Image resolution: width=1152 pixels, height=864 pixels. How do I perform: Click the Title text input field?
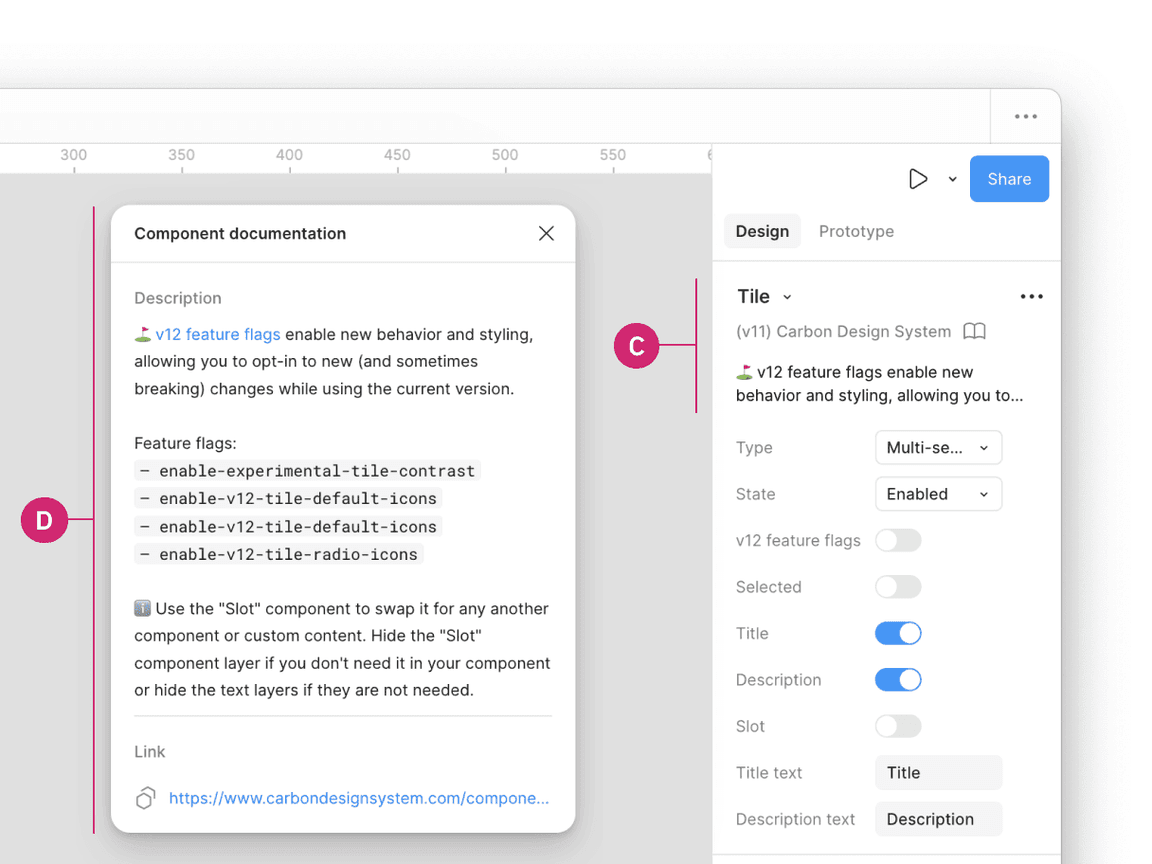tap(938, 772)
